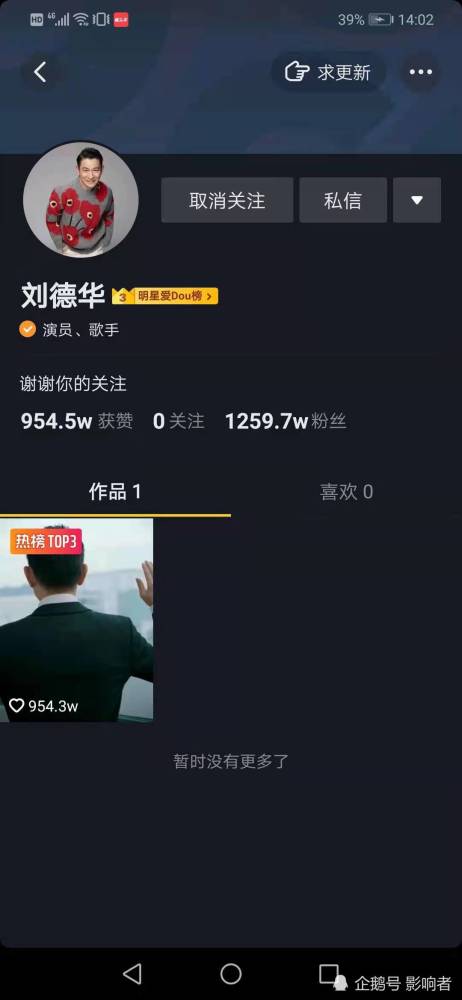
Task: Open the circular profile avatar photo
Action: [x=80, y=200]
